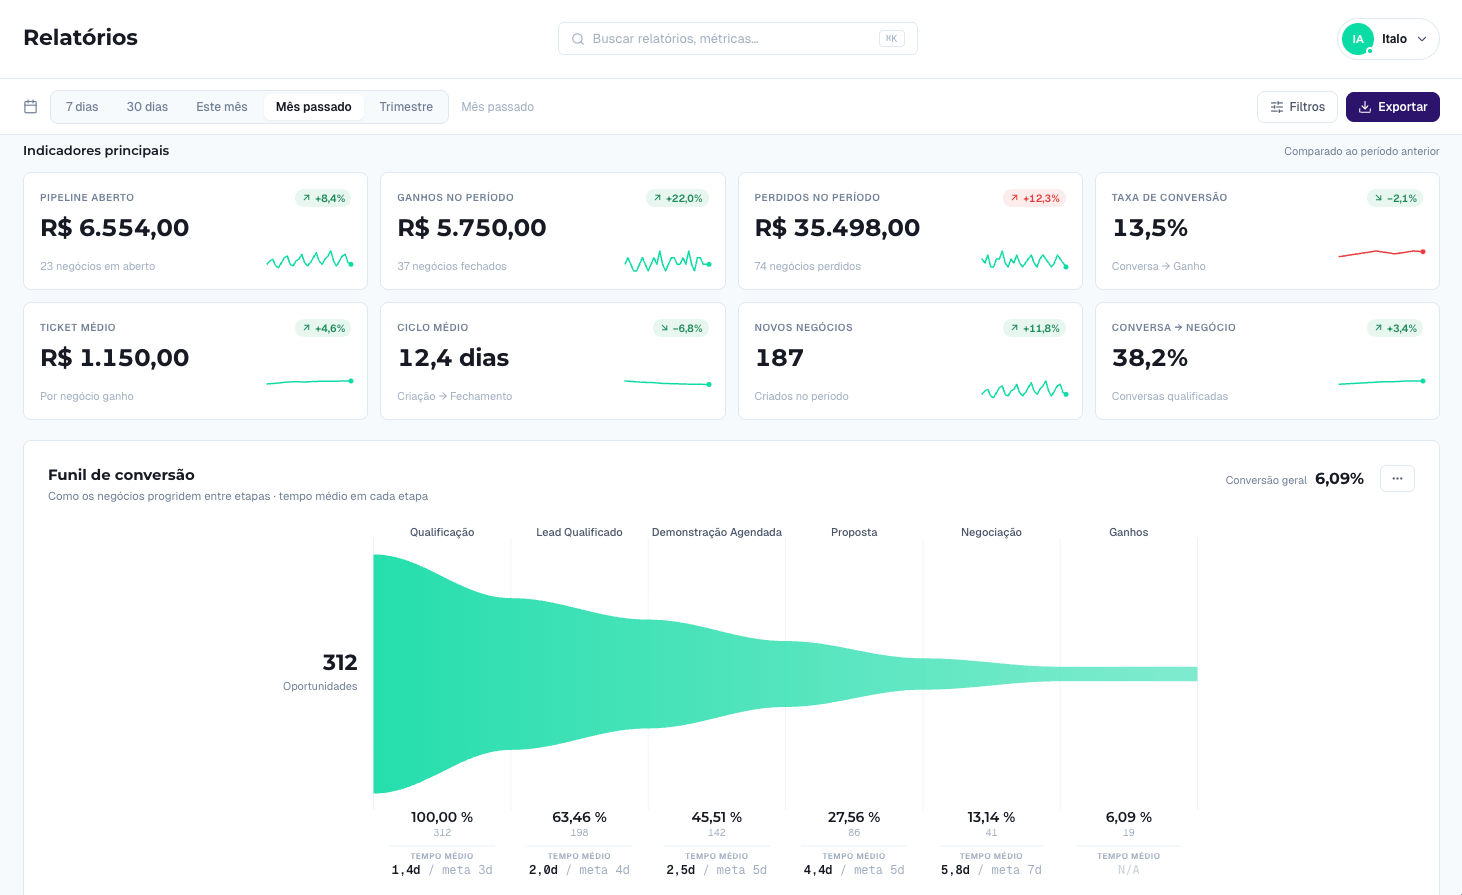Click the +8,4% Pipeline Aberto badge
The height and width of the screenshot is (895, 1462).
(323, 198)
